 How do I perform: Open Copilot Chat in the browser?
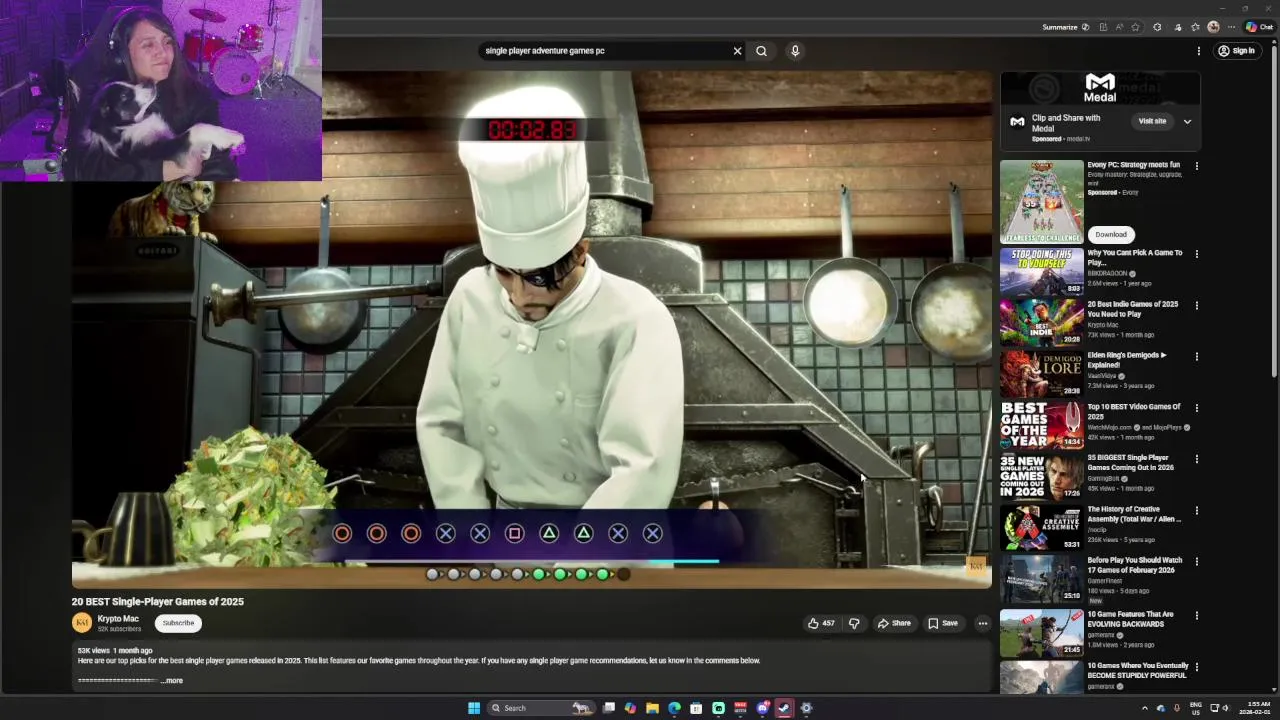pyautogui.click(x=1259, y=27)
